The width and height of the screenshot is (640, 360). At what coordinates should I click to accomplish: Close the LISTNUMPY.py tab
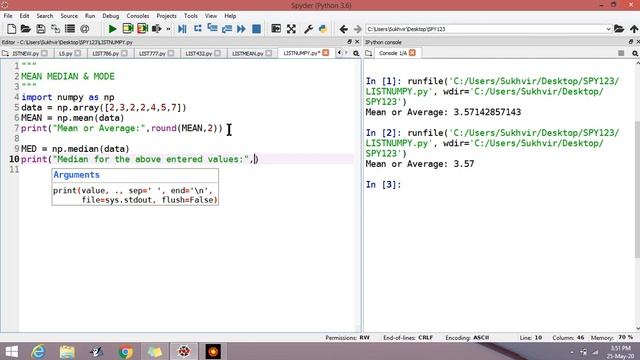click(x=325, y=53)
